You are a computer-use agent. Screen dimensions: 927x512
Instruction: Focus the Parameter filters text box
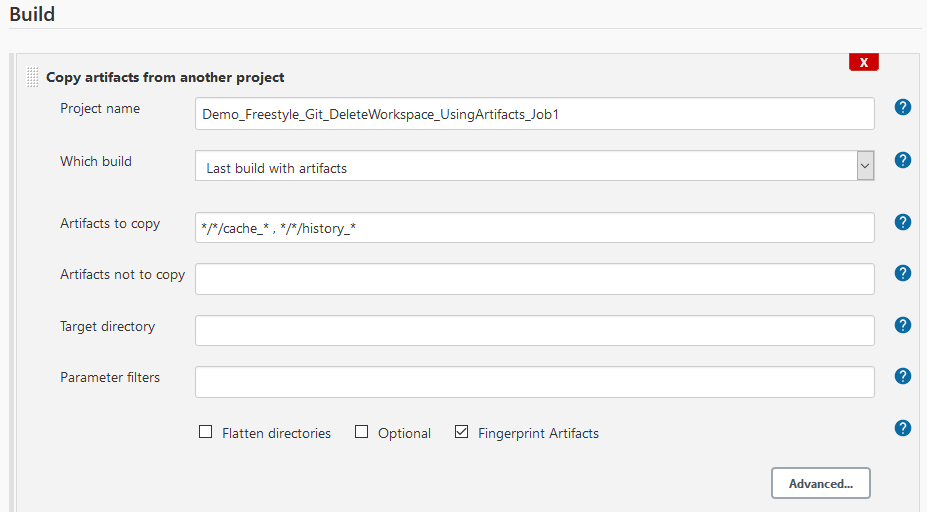click(534, 382)
